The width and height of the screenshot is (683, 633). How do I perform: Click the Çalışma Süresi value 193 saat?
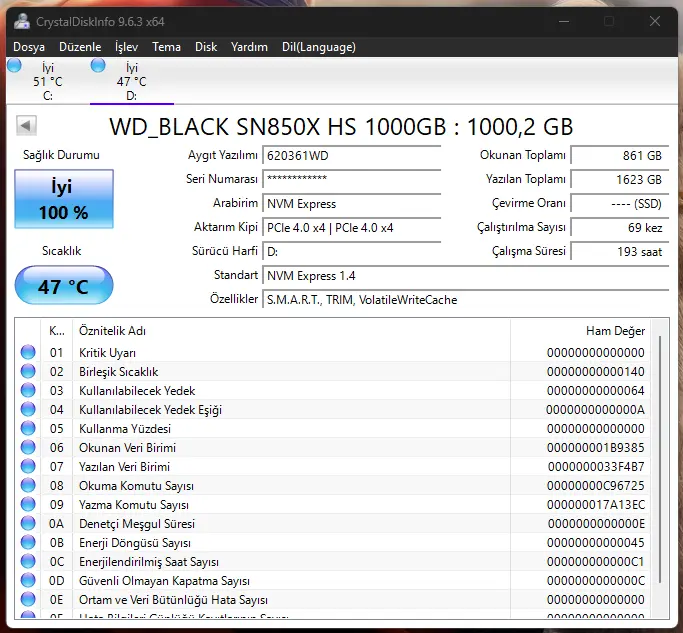coord(620,251)
